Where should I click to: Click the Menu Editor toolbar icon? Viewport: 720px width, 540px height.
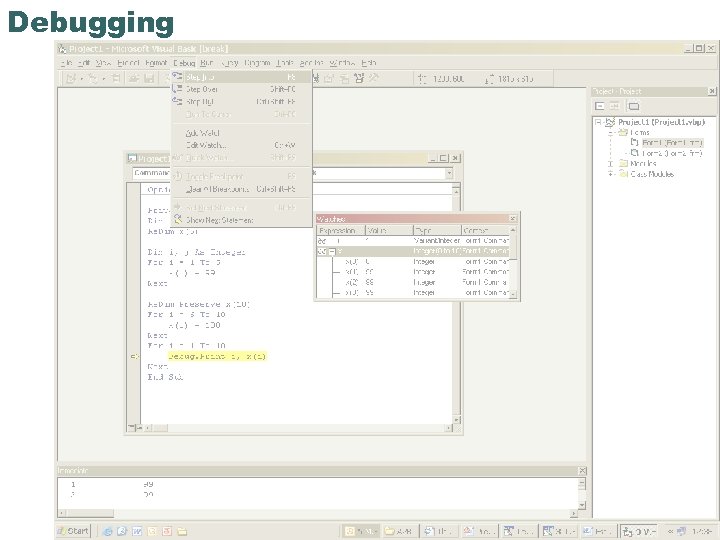tap(116, 79)
